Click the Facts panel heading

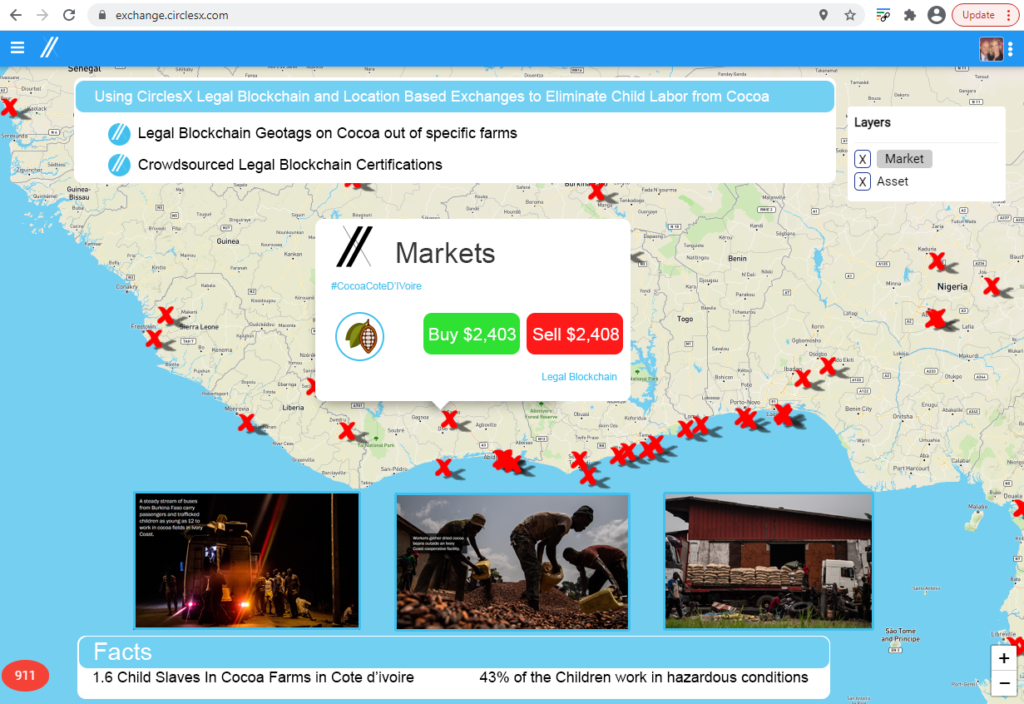(x=123, y=652)
